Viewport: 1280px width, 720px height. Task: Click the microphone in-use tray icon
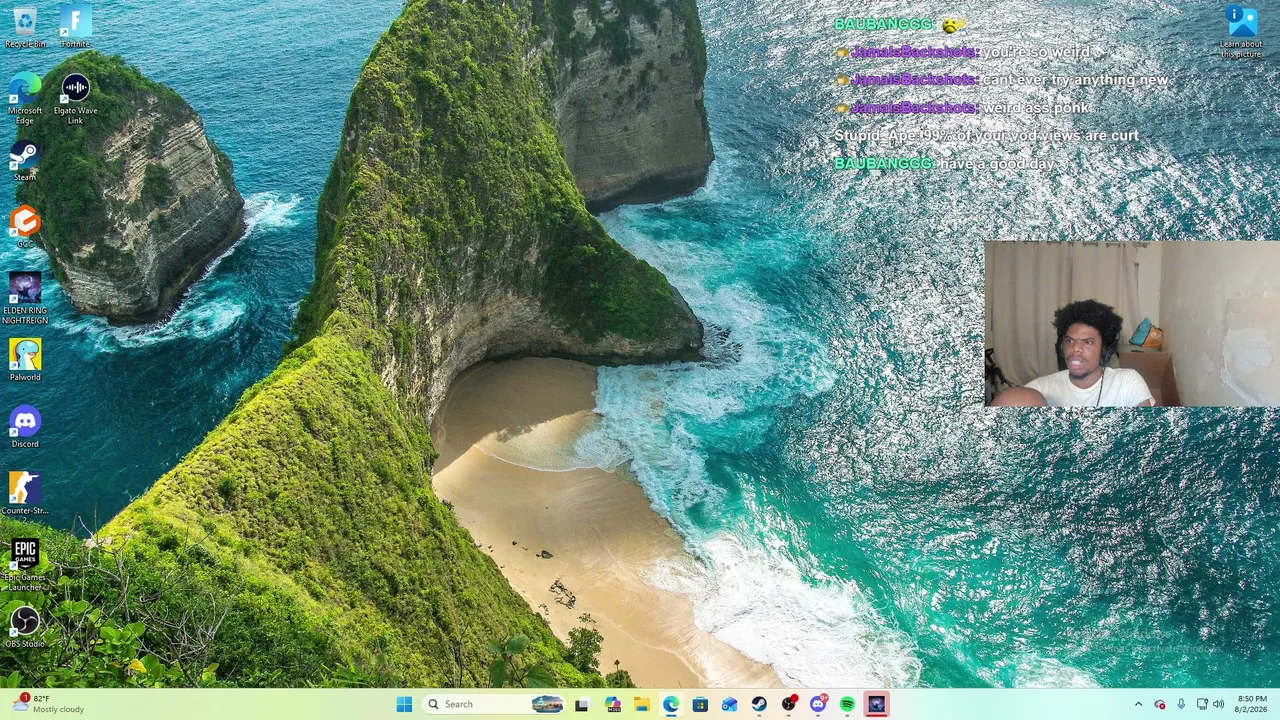point(1181,704)
